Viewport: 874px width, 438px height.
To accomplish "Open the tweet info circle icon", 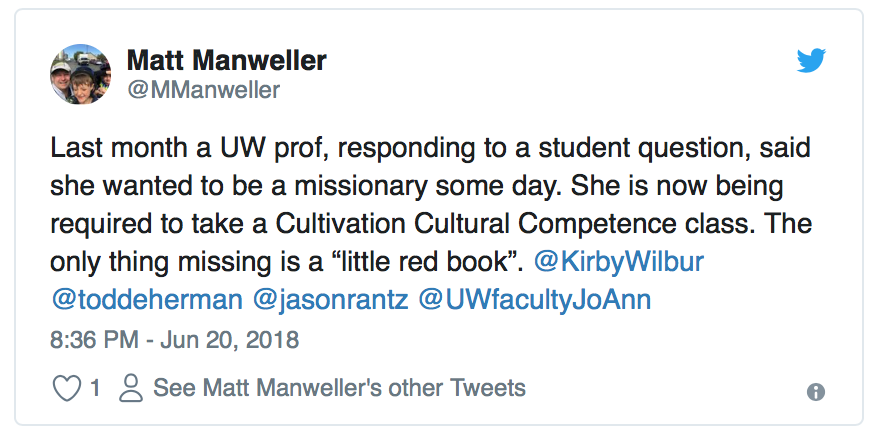I will point(815,392).
